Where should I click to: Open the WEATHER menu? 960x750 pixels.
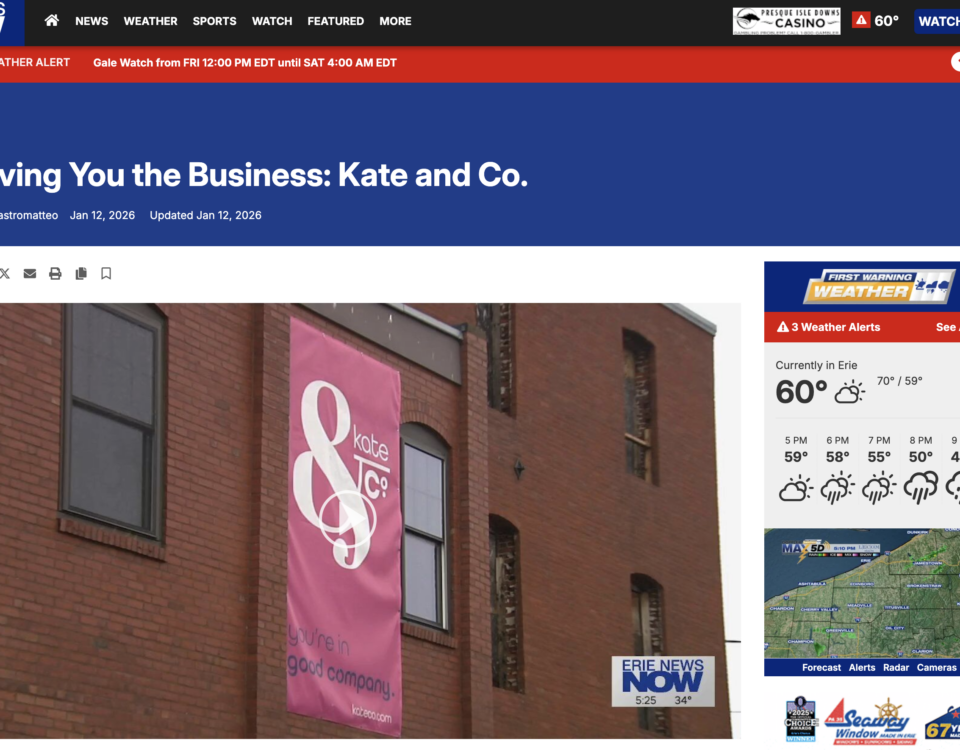point(151,21)
